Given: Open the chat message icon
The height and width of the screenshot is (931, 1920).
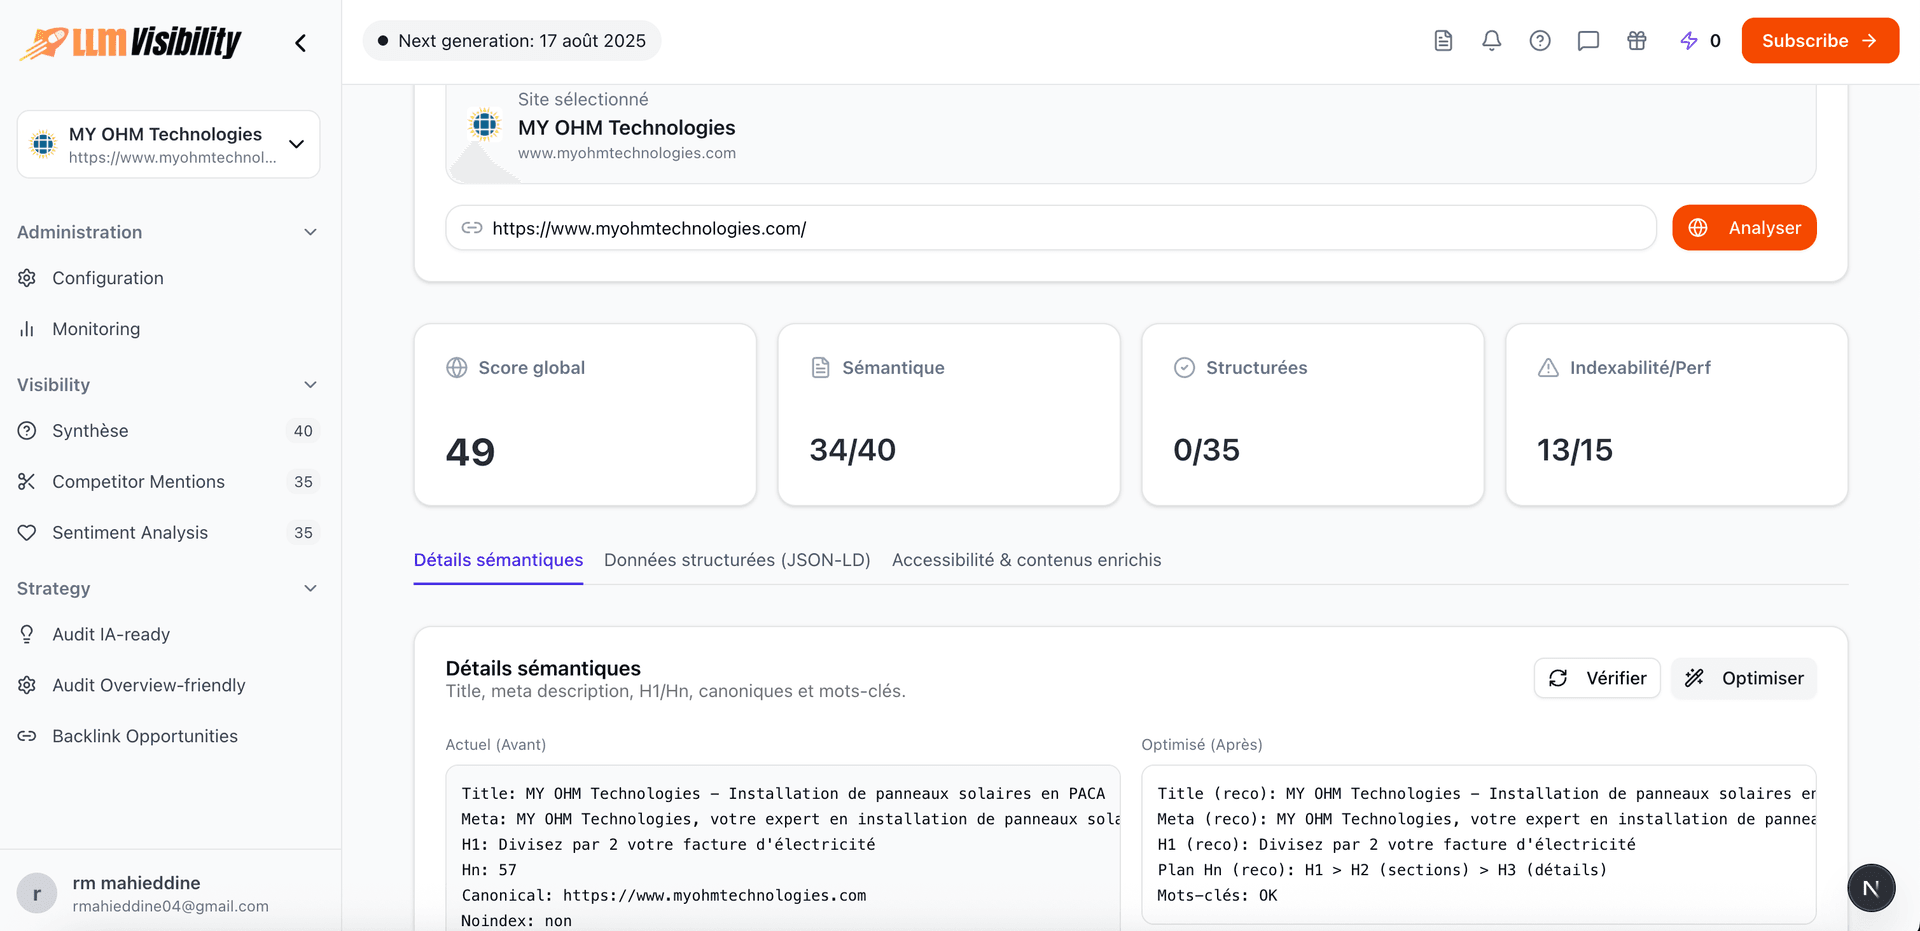Looking at the screenshot, I should 1588,41.
